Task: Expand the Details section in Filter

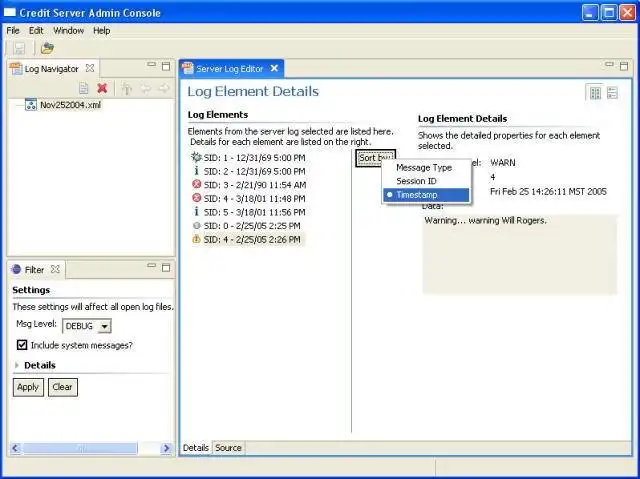Action: [17, 365]
